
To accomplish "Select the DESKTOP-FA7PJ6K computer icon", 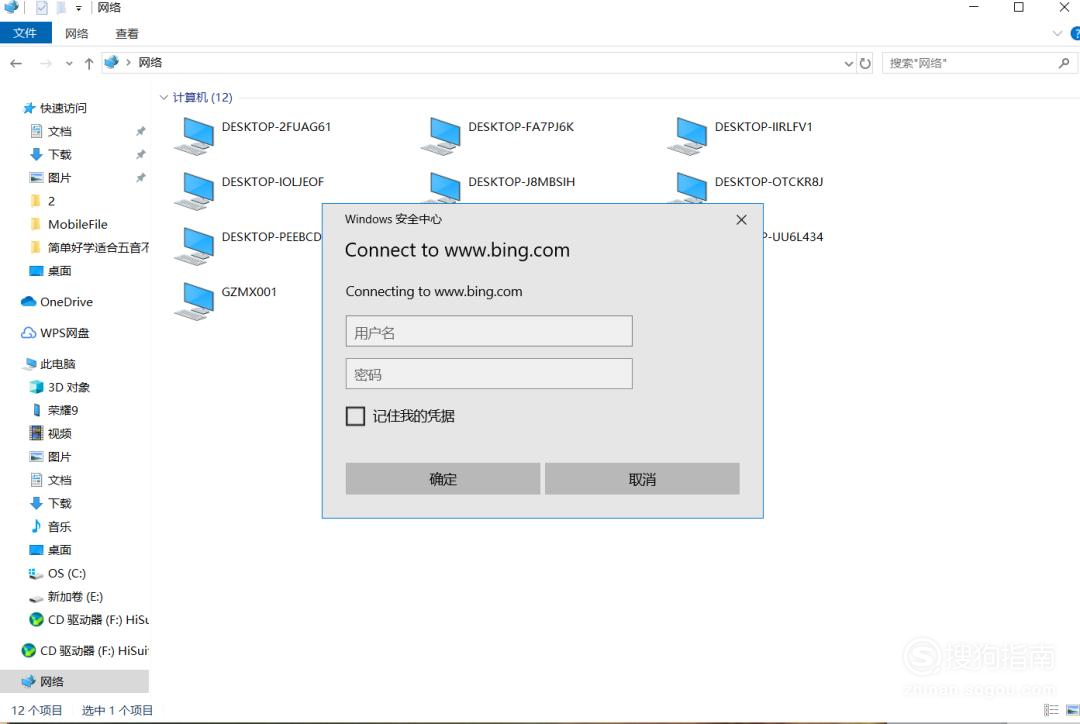I will pos(442,136).
